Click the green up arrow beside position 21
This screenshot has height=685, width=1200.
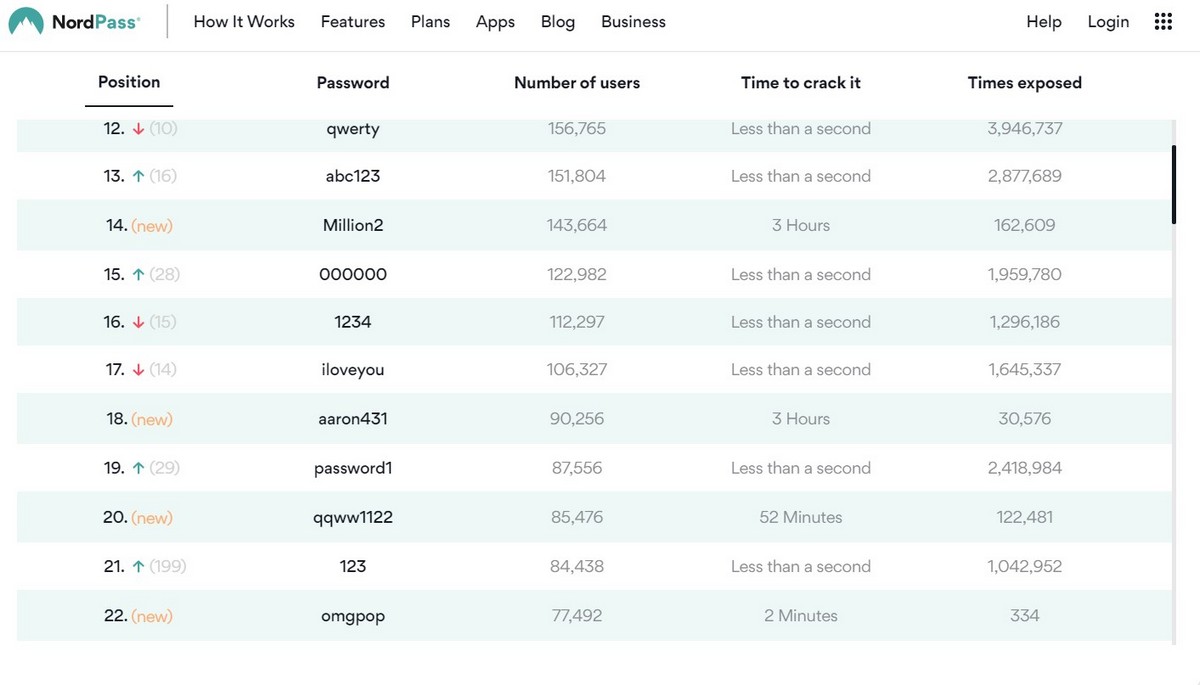coord(137,566)
